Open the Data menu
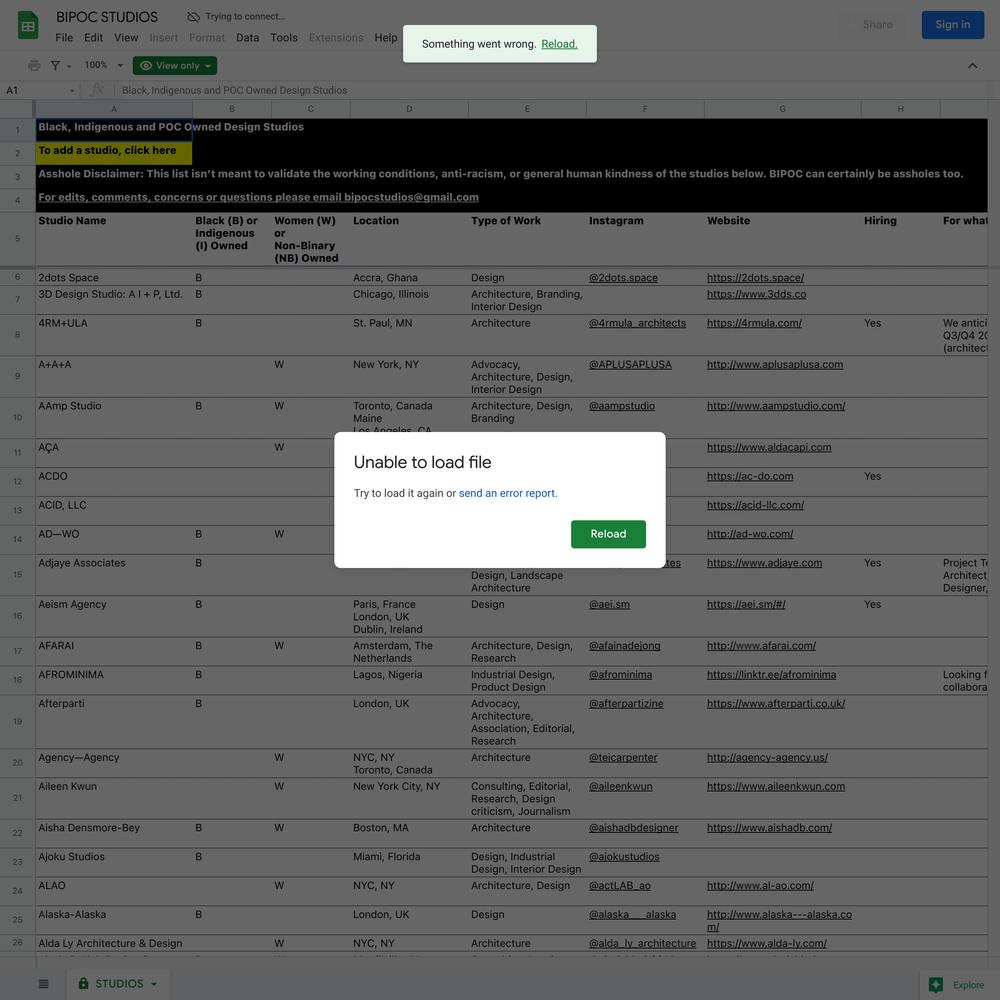 pyautogui.click(x=247, y=38)
